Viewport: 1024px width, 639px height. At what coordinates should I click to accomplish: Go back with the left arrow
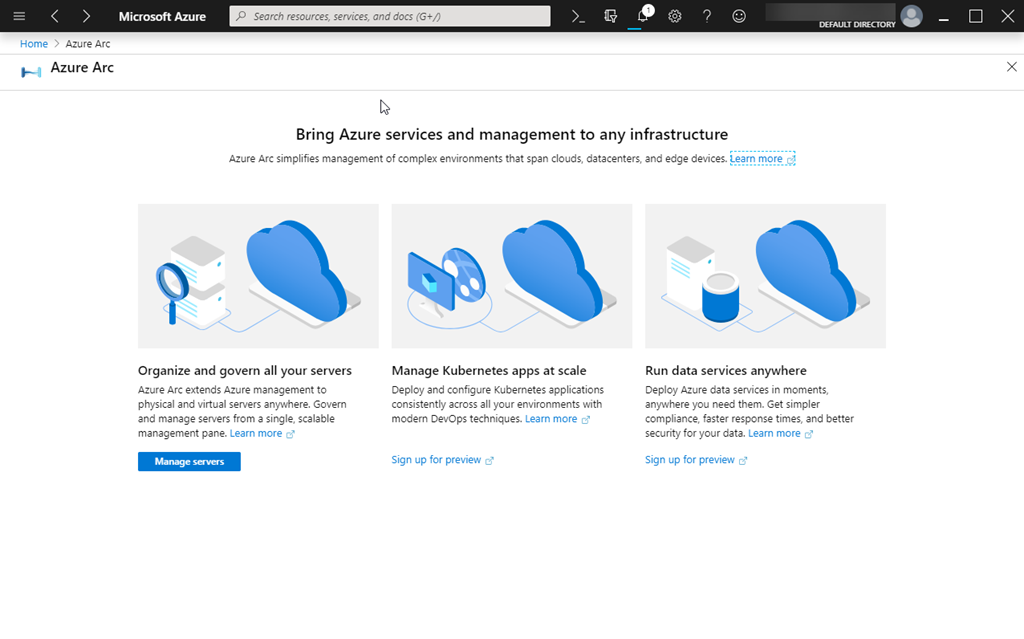pos(55,16)
